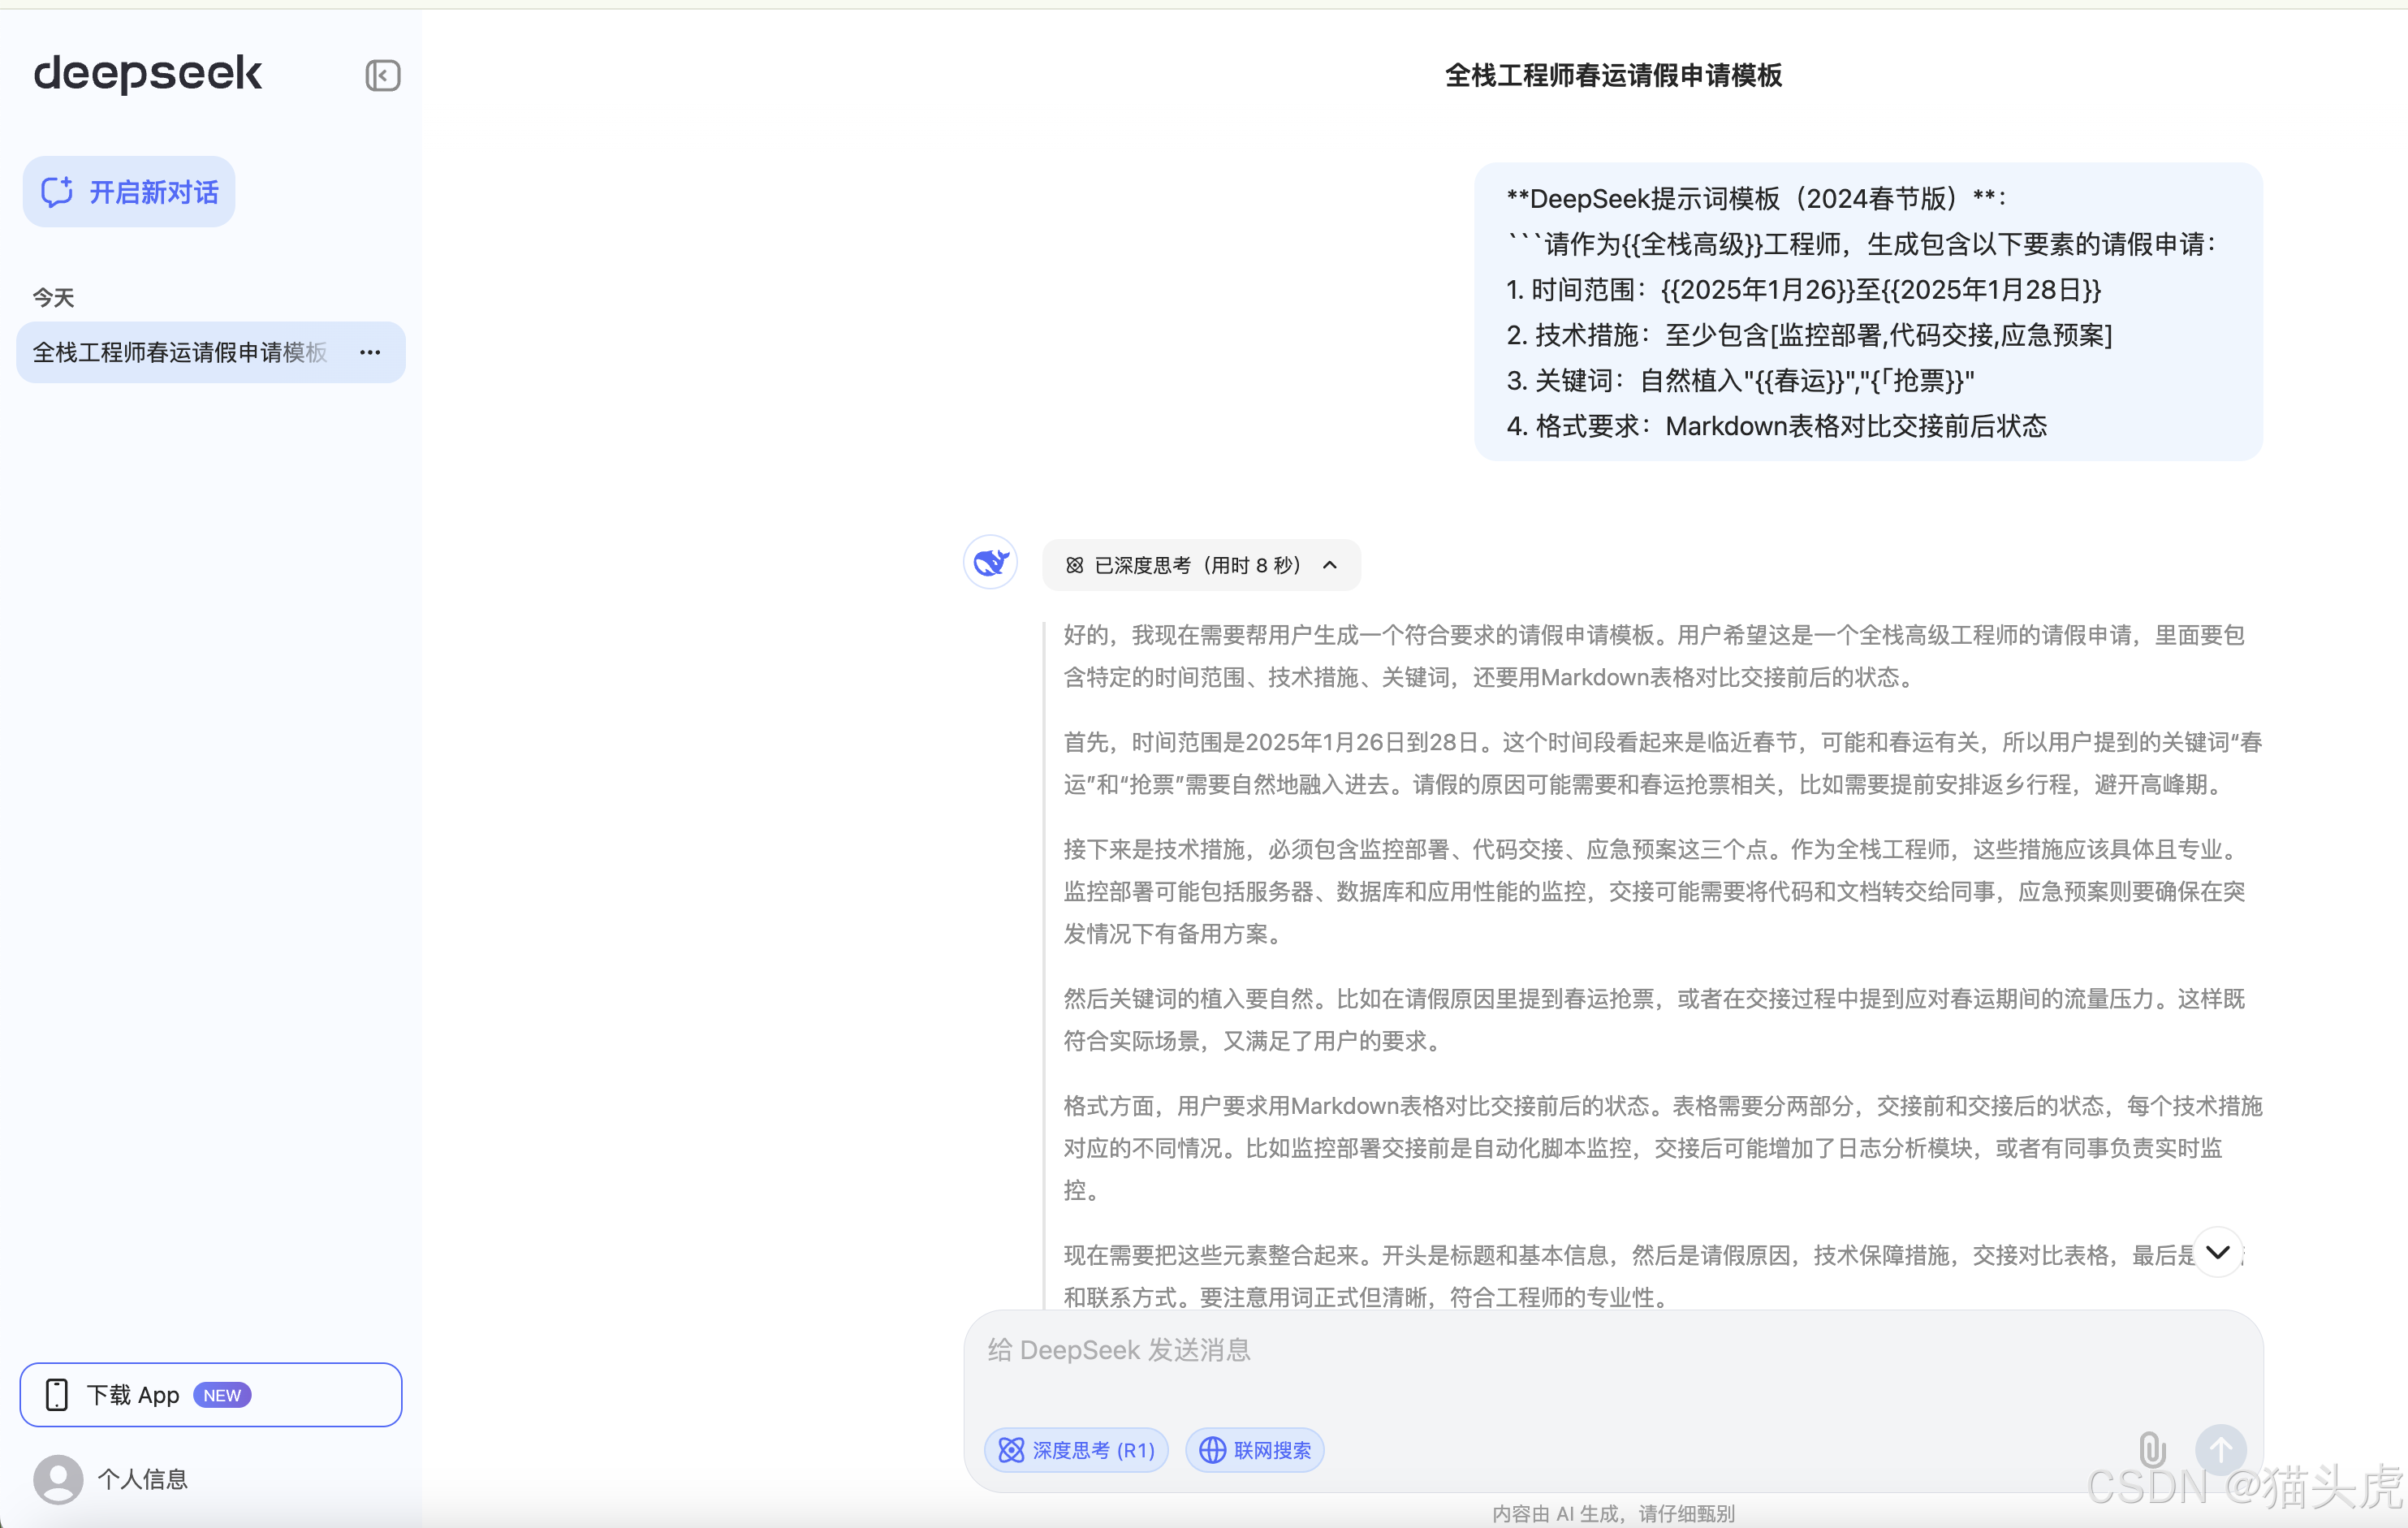
Task: Click the phone icon in 下载 App
Action: point(57,1394)
